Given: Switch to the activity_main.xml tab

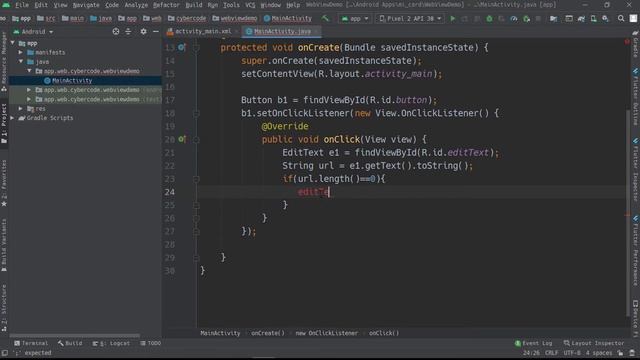Looking at the screenshot, I should 202,31.
